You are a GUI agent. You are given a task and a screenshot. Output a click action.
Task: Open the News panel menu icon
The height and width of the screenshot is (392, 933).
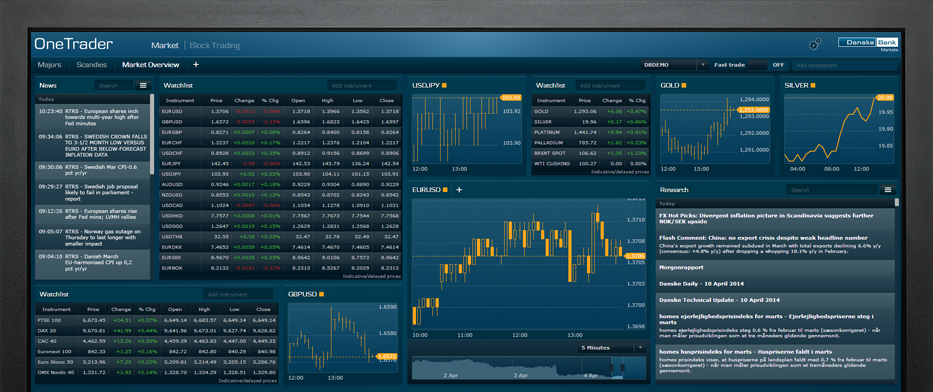(x=143, y=86)
